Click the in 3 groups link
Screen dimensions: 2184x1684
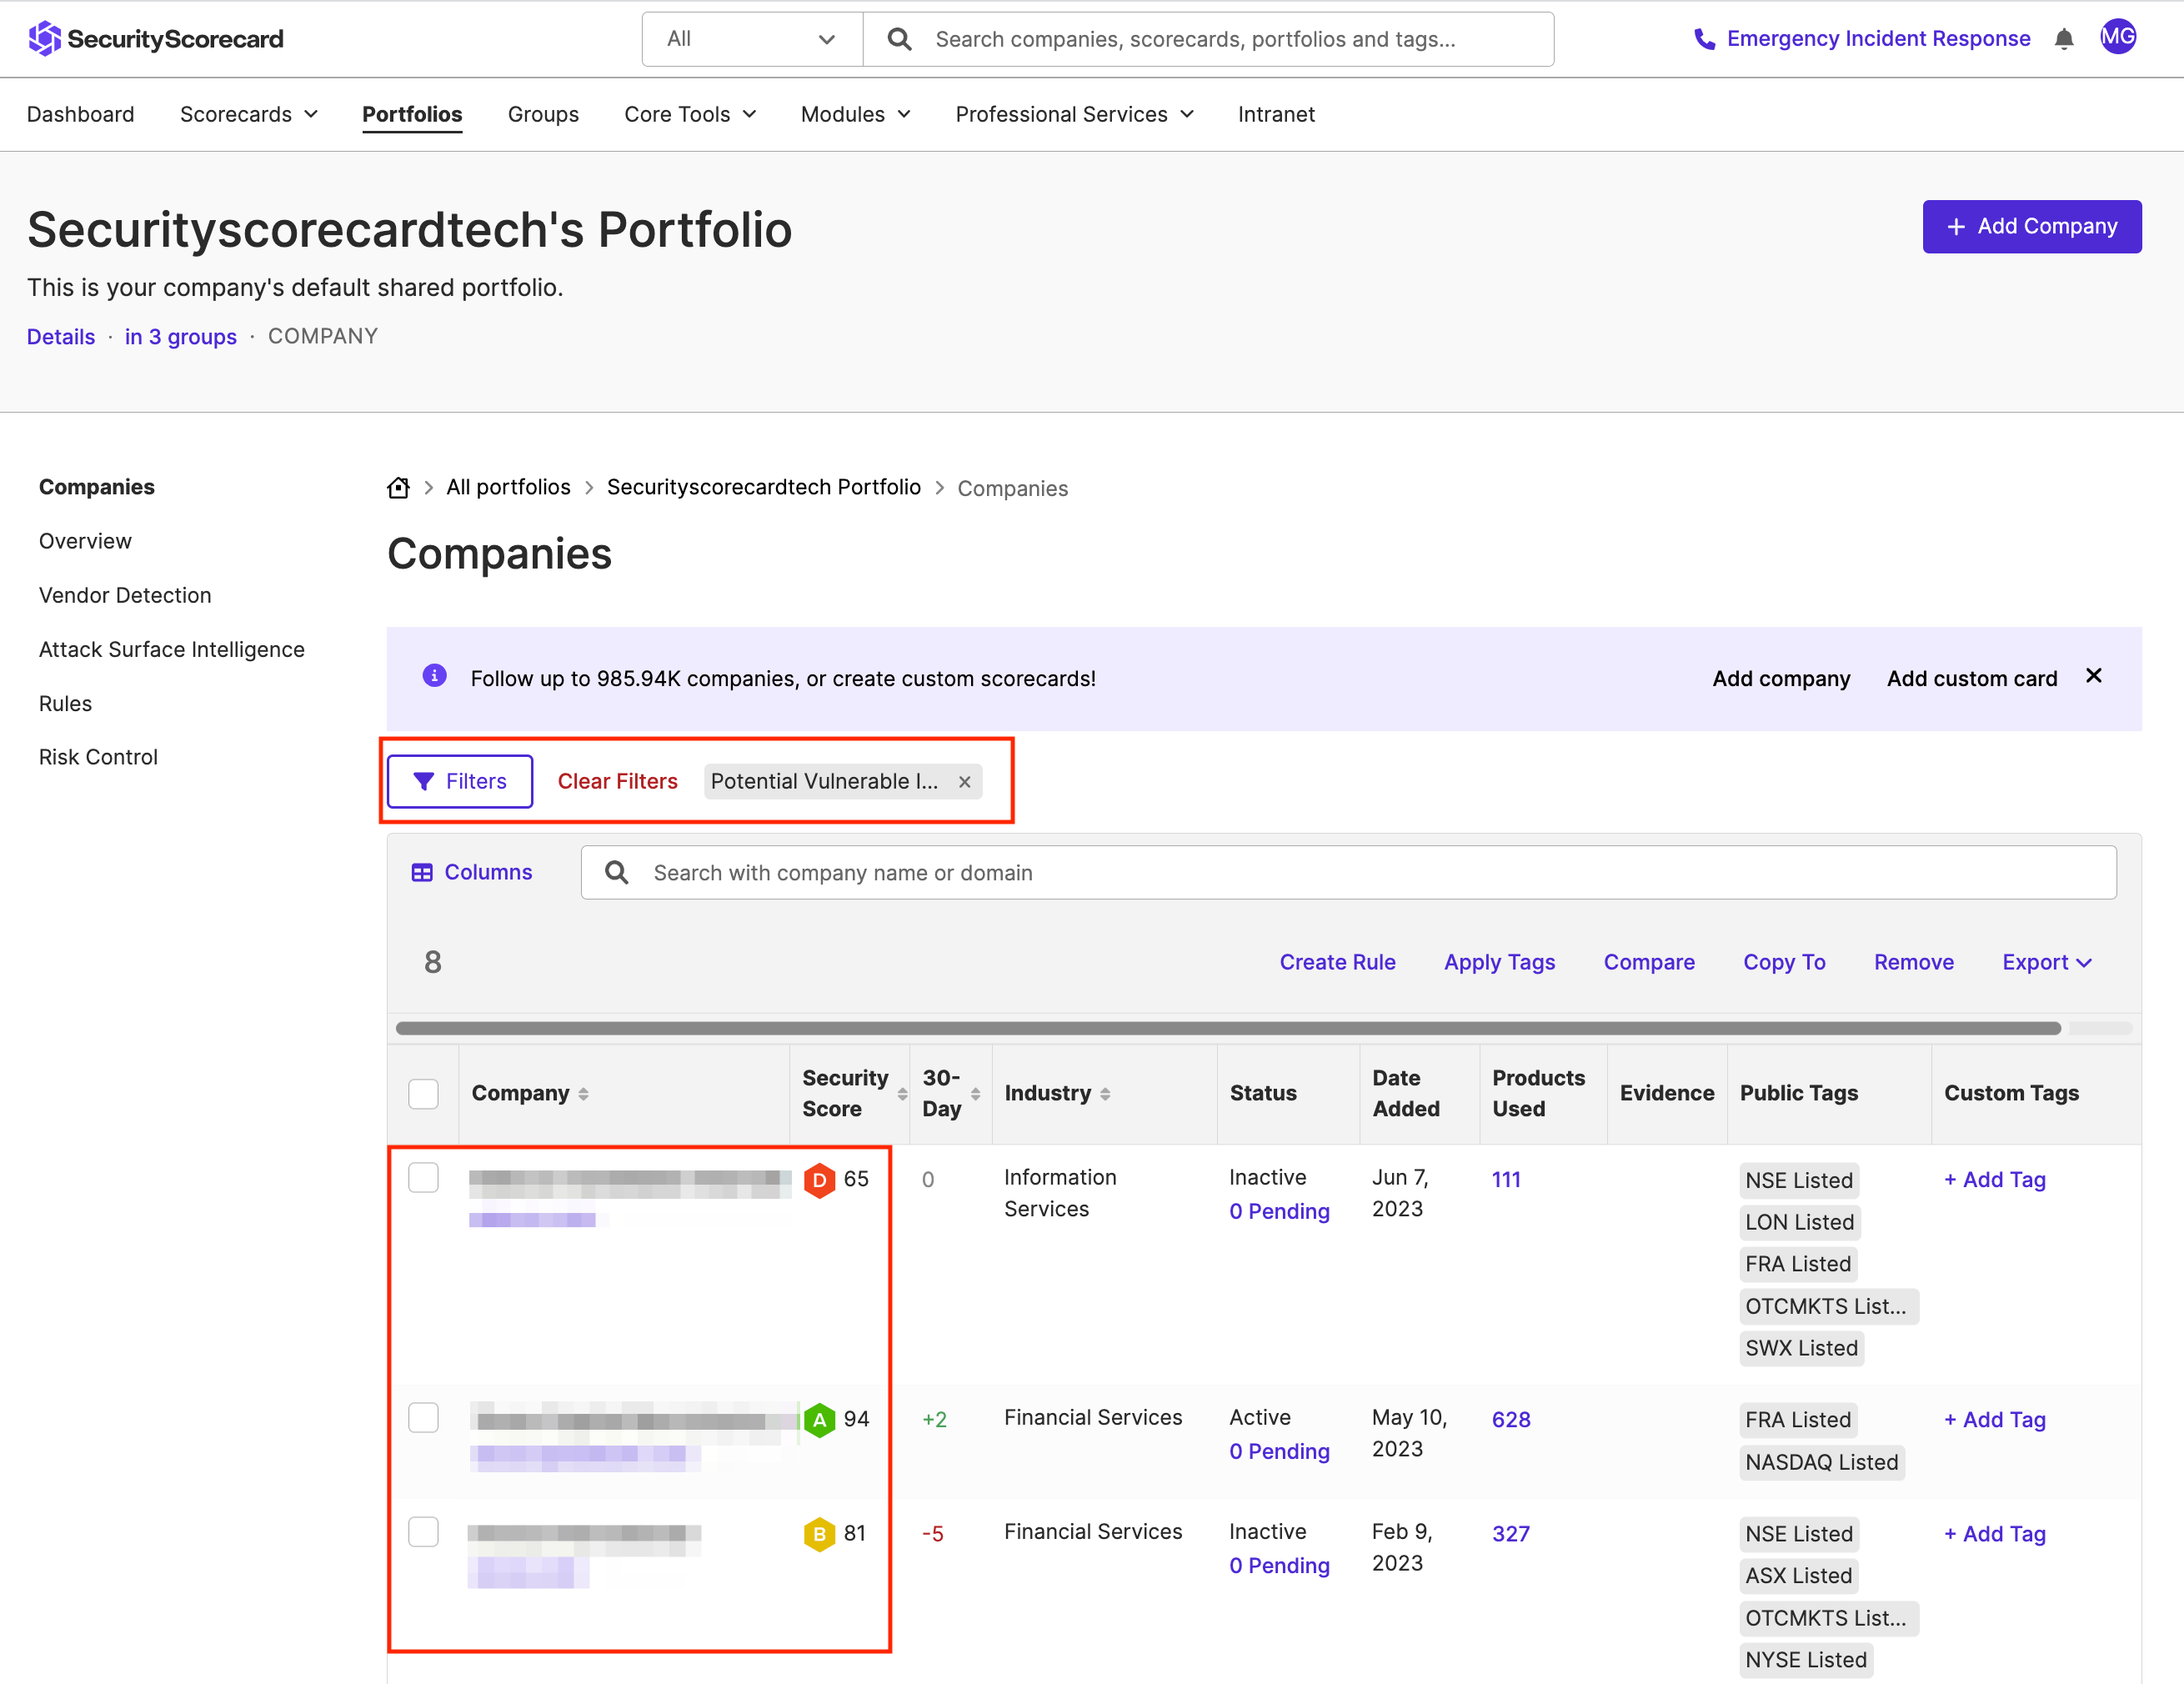pos(181,337)
